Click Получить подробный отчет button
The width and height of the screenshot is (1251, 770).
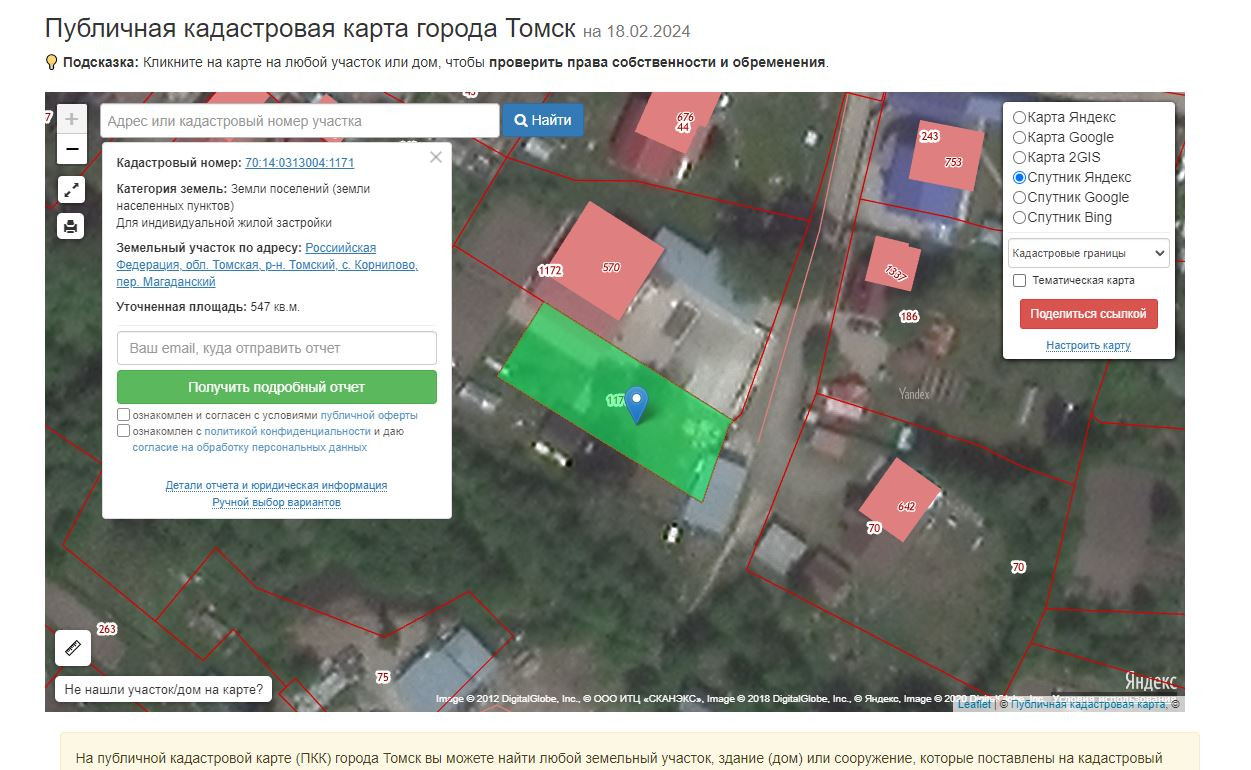click(x=277, y=387)
